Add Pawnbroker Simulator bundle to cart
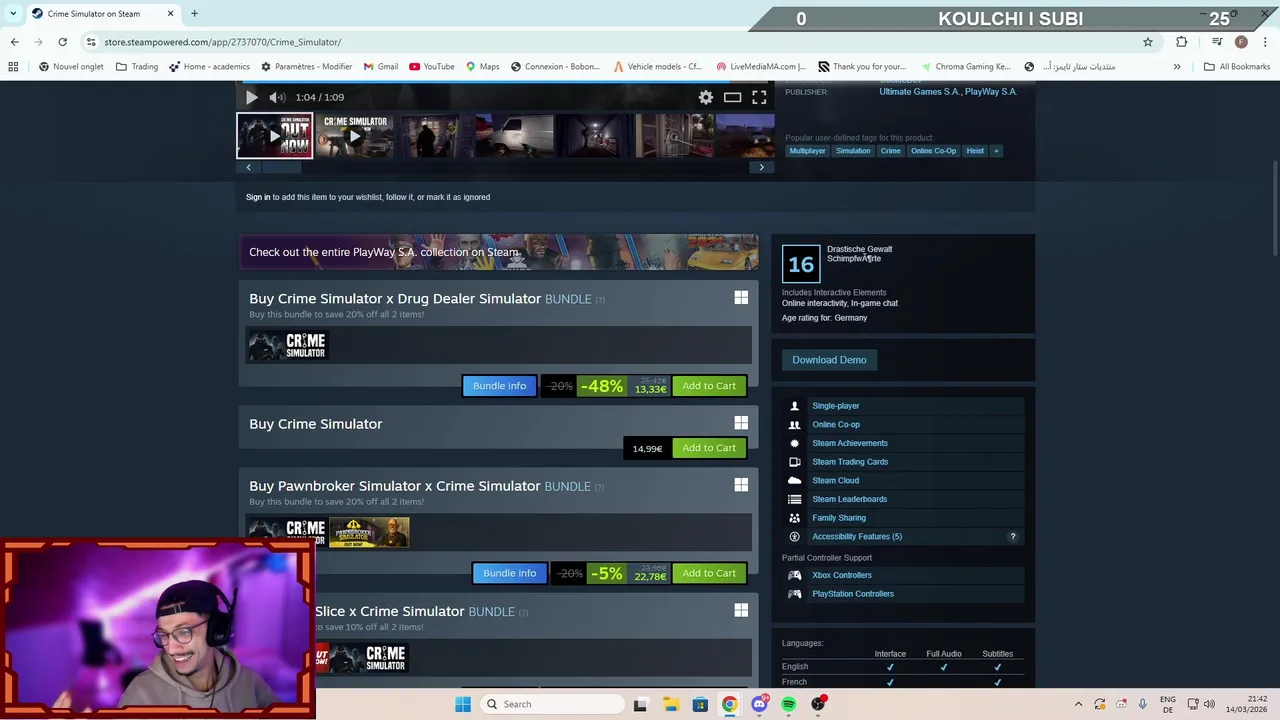This screenshot has width=1280, height=720. tap(709, 573)
